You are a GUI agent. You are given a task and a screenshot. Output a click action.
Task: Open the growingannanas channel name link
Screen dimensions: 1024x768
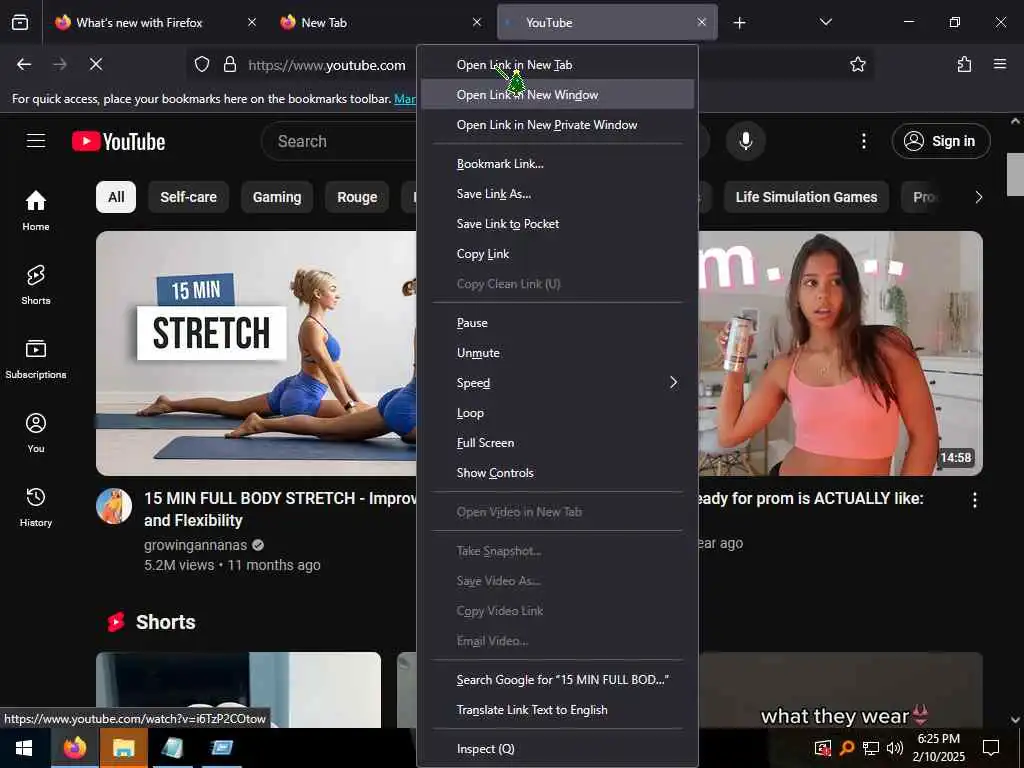pos(195,545)
